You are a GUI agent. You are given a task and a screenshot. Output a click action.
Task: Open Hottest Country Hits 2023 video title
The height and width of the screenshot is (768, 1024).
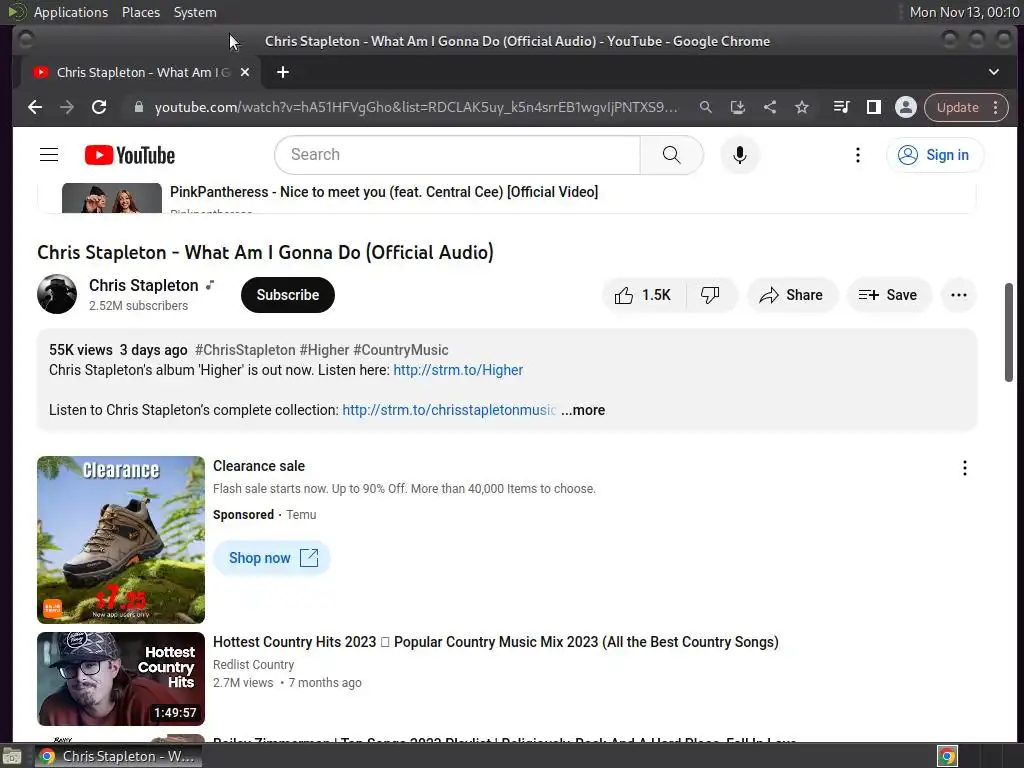[x=496, y=642]
